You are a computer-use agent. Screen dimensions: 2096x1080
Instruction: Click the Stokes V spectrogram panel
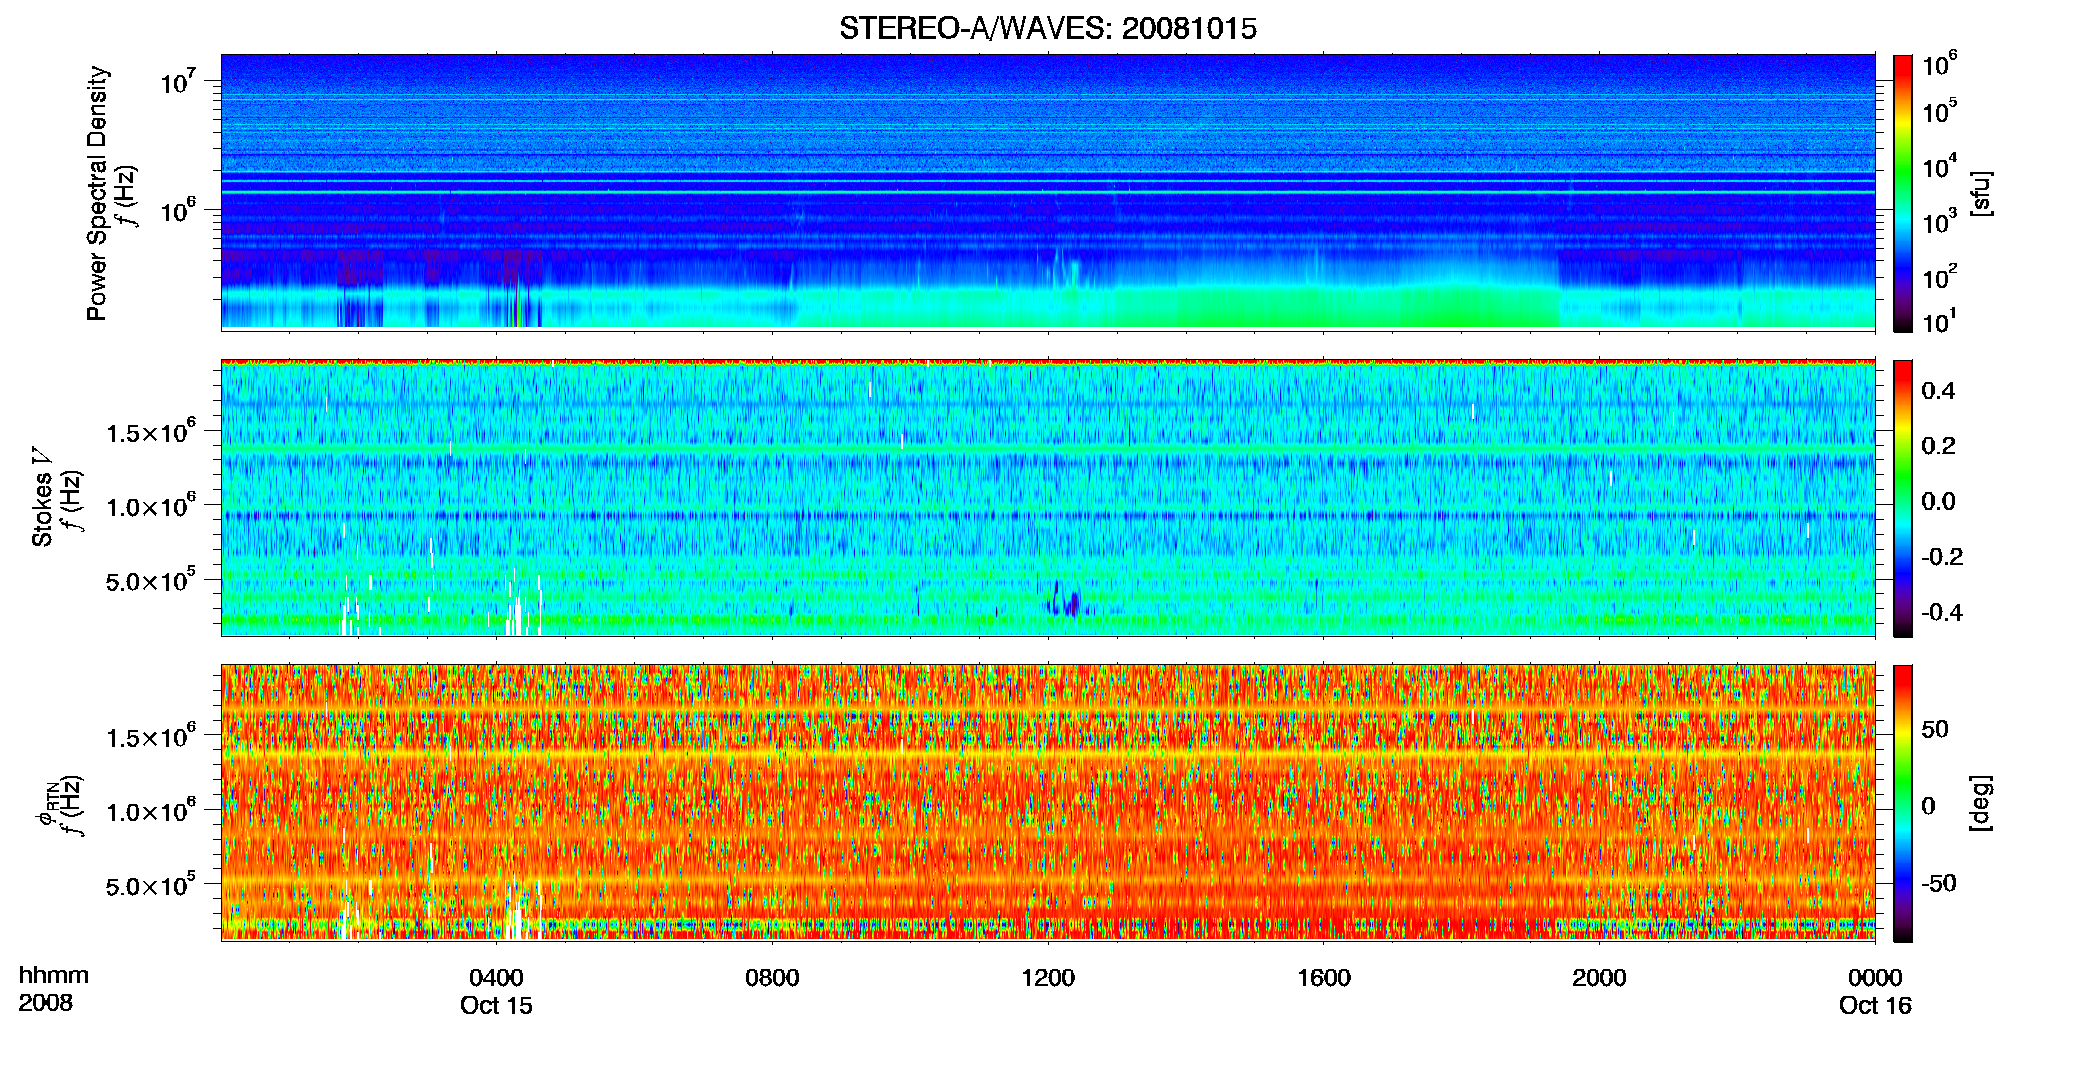[x=1048, y=498]
